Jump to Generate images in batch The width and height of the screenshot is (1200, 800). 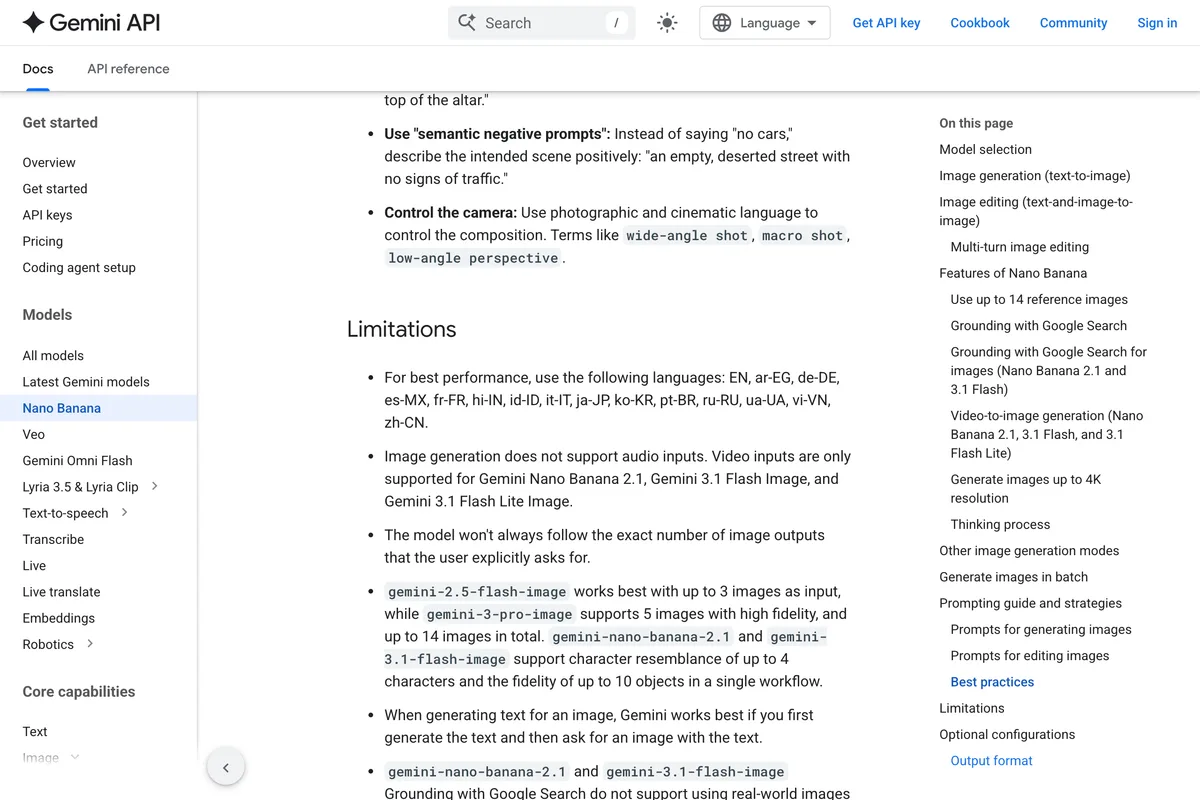1013,577
